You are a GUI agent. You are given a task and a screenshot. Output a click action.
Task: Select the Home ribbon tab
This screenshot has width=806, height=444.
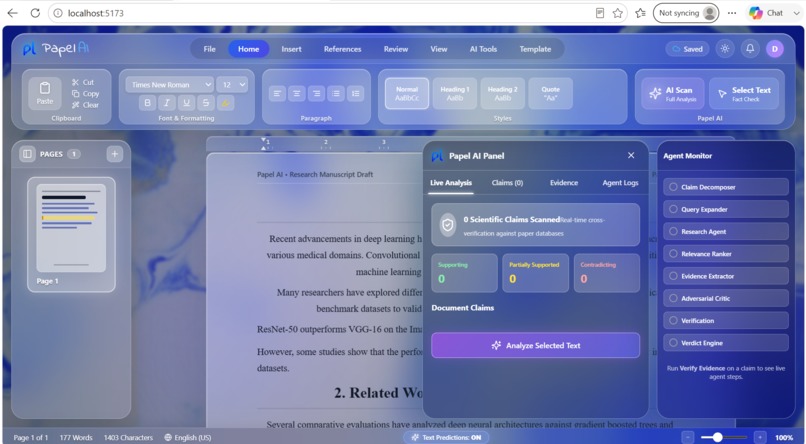click(x=248, y=49)
